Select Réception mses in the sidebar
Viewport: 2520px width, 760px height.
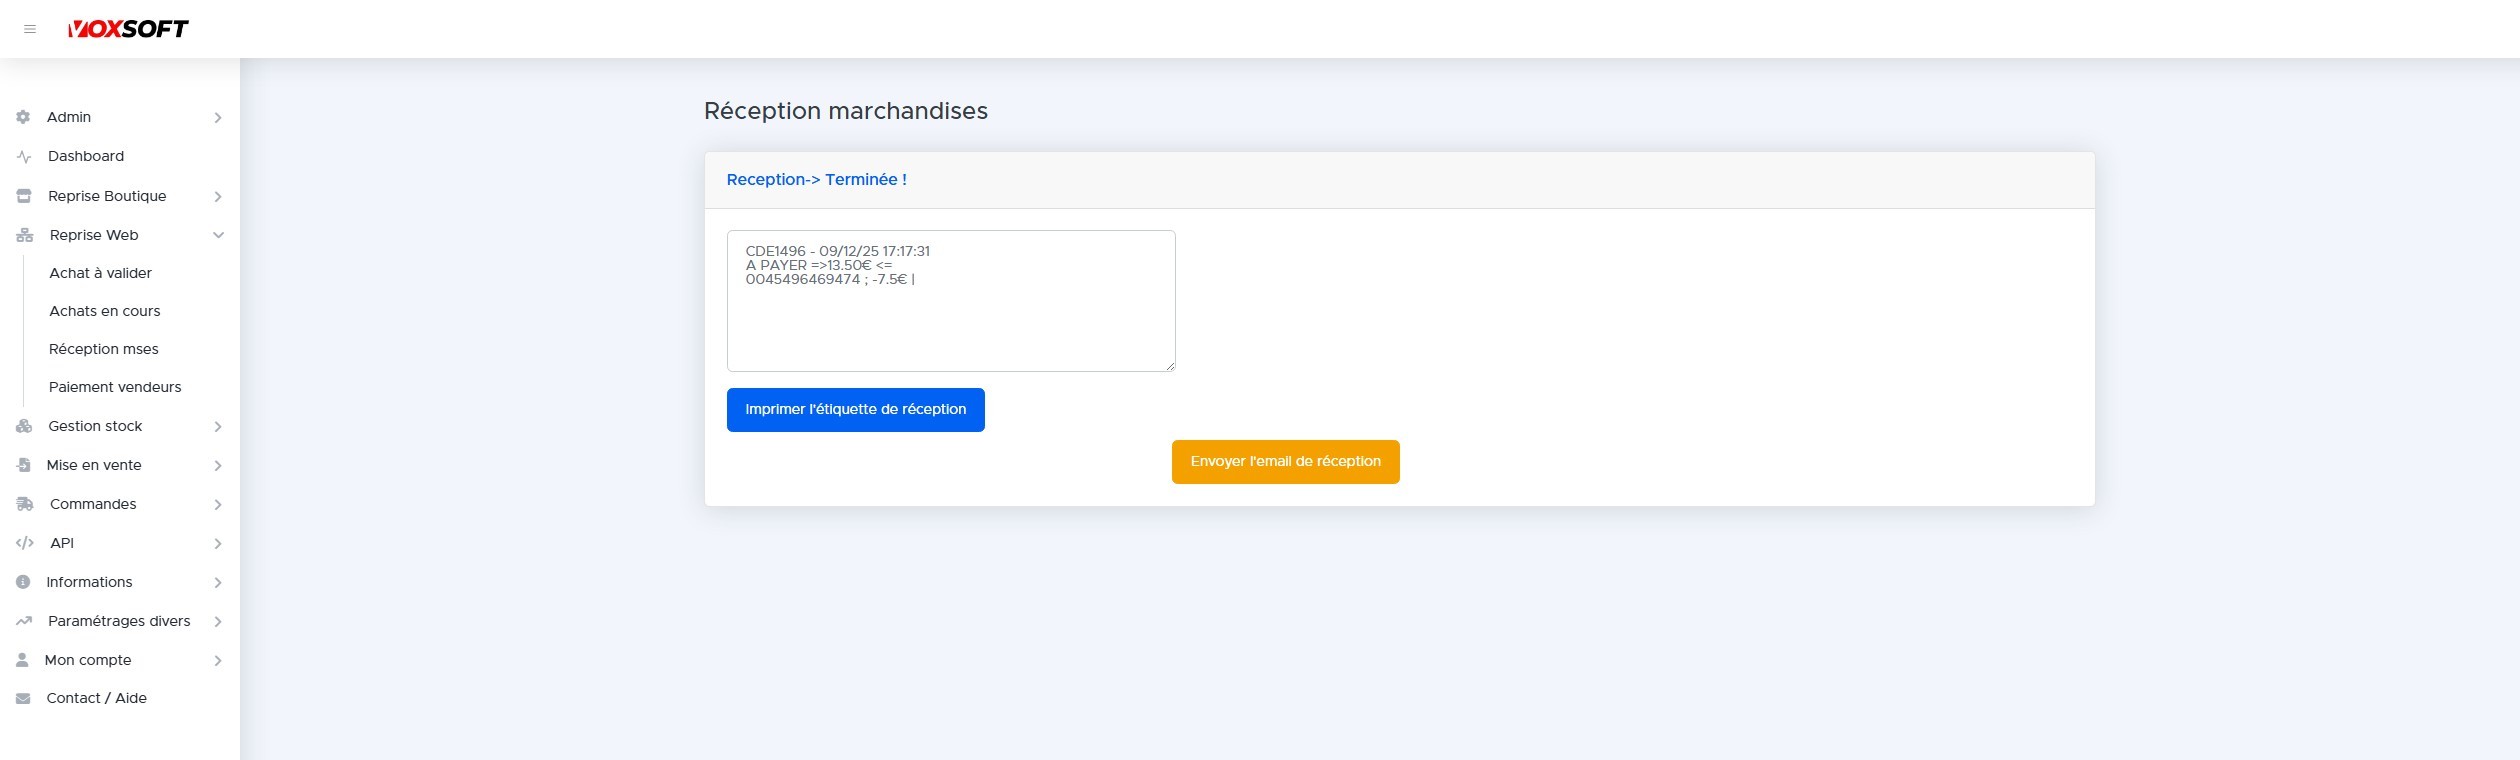pos(104,349)
